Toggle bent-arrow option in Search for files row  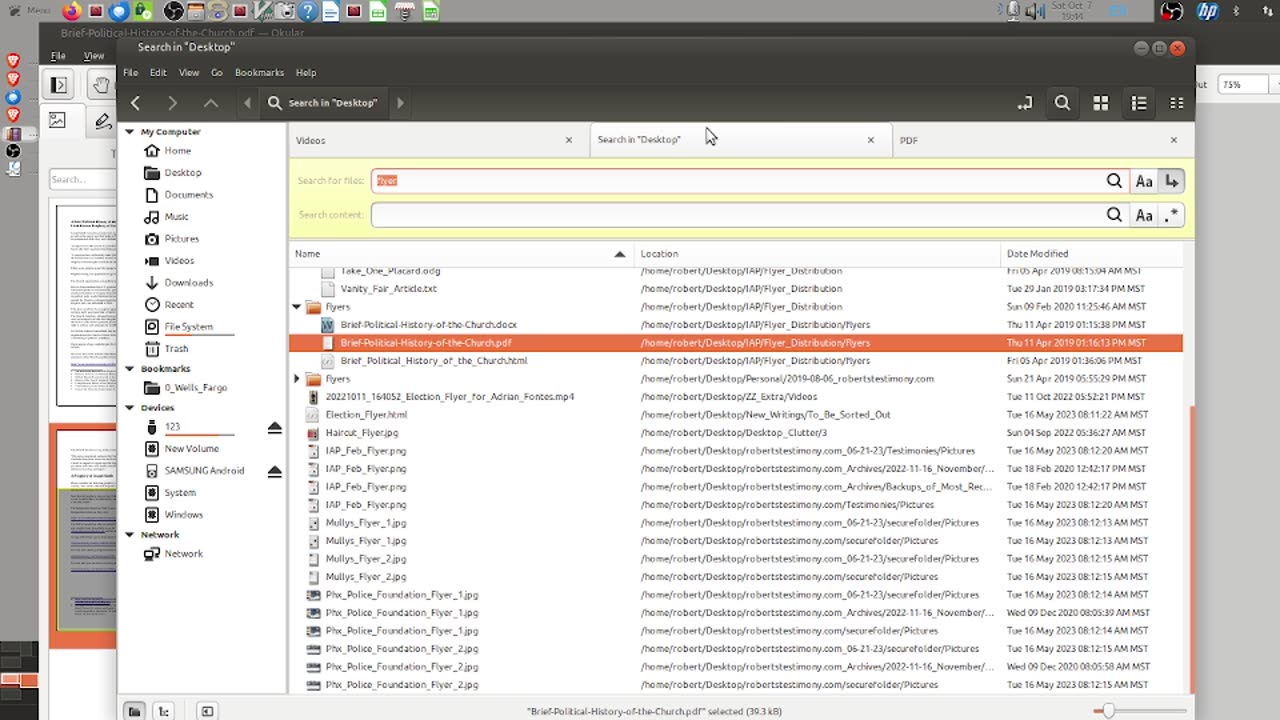pyautogui.click(x=1172, y=181)
